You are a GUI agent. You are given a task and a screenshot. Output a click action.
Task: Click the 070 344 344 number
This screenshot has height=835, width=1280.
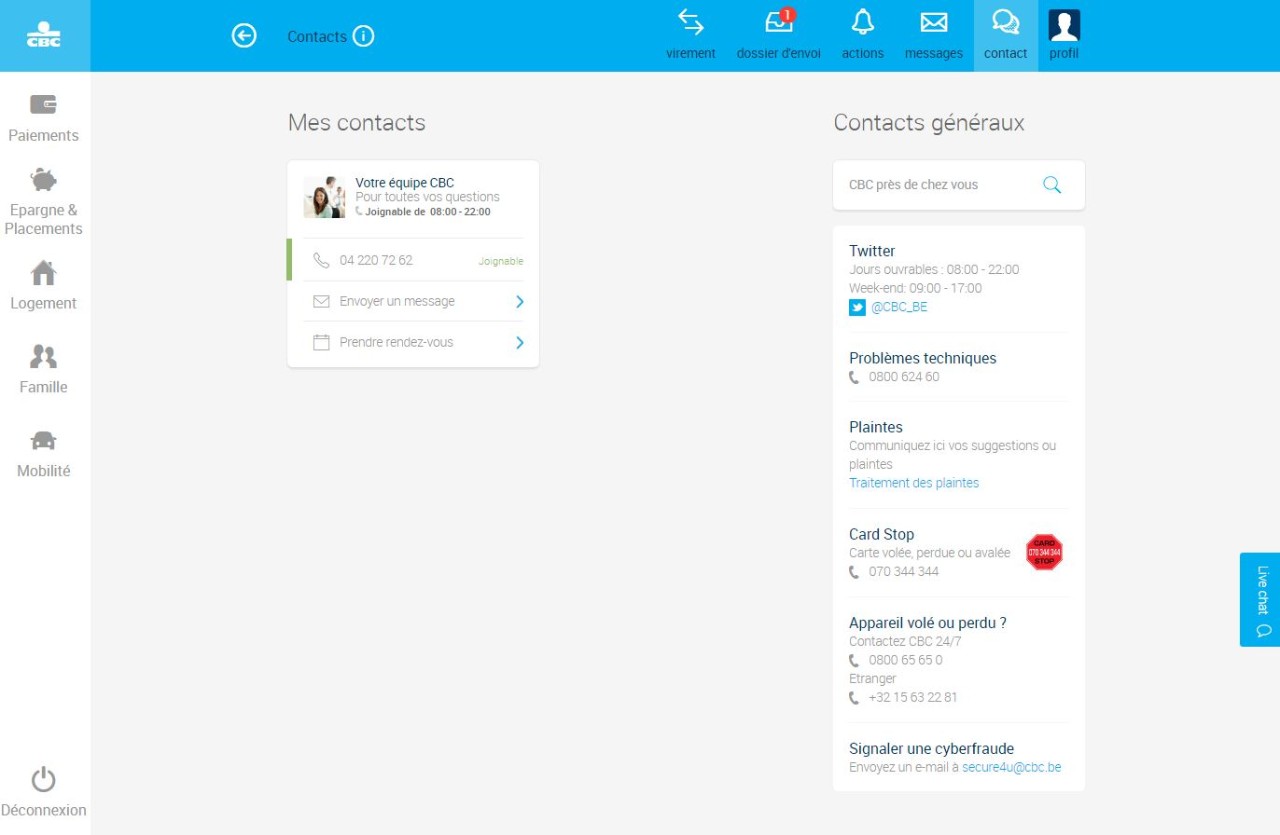click(904, 572)
